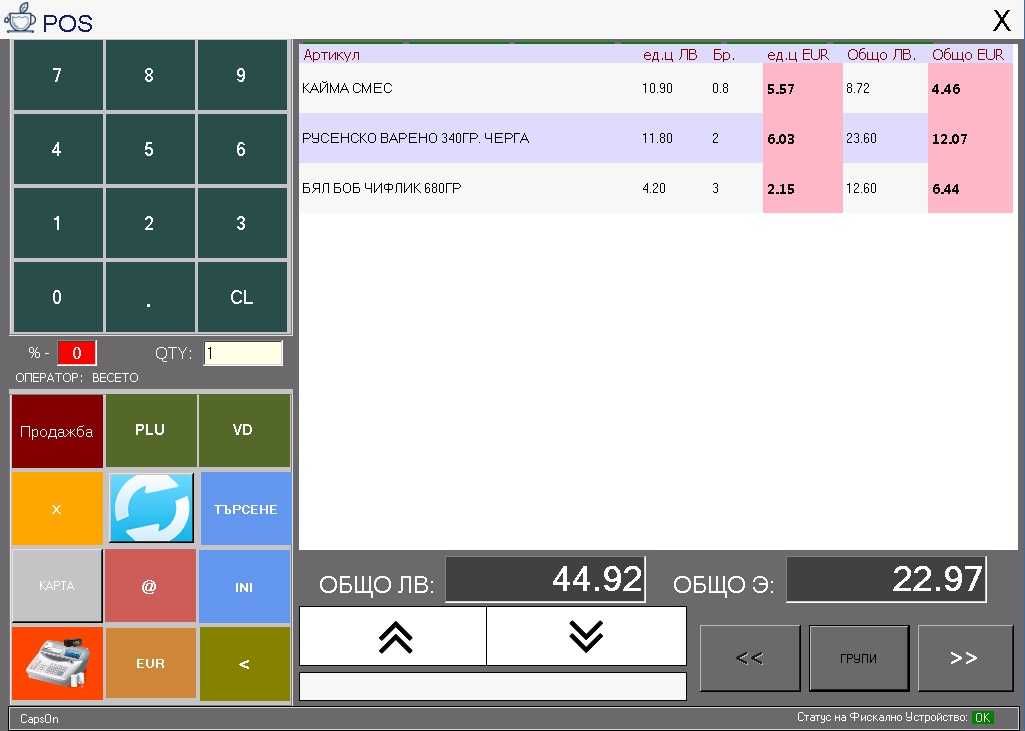This screenshot has height=731, width=1025.
Task: Click the empty input bar below arrows
Action: [493, 687]
